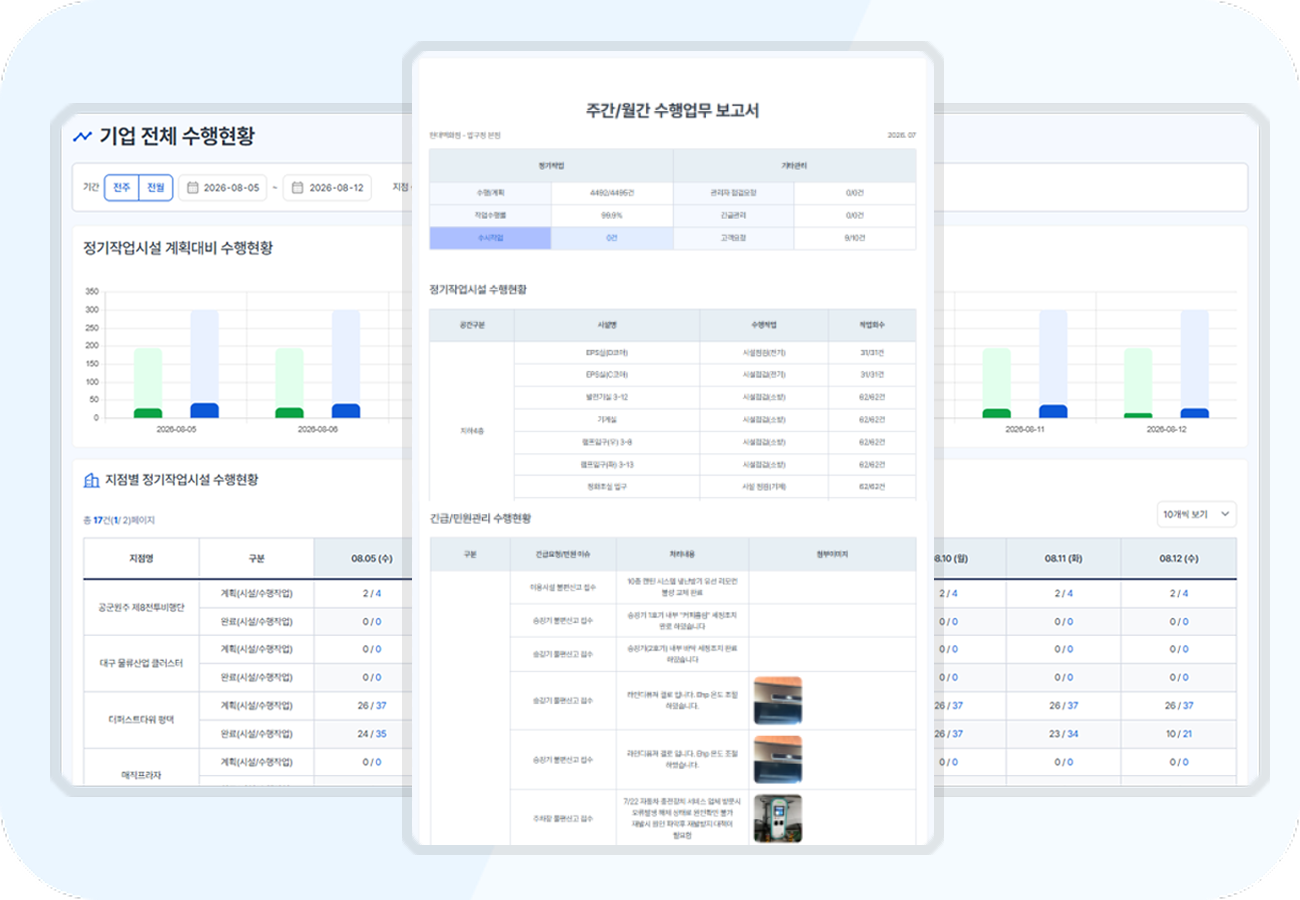The image size is (1300, 900).
Task: Click the 9/10건 value in the report summary
Action: (x=855, y=238)
